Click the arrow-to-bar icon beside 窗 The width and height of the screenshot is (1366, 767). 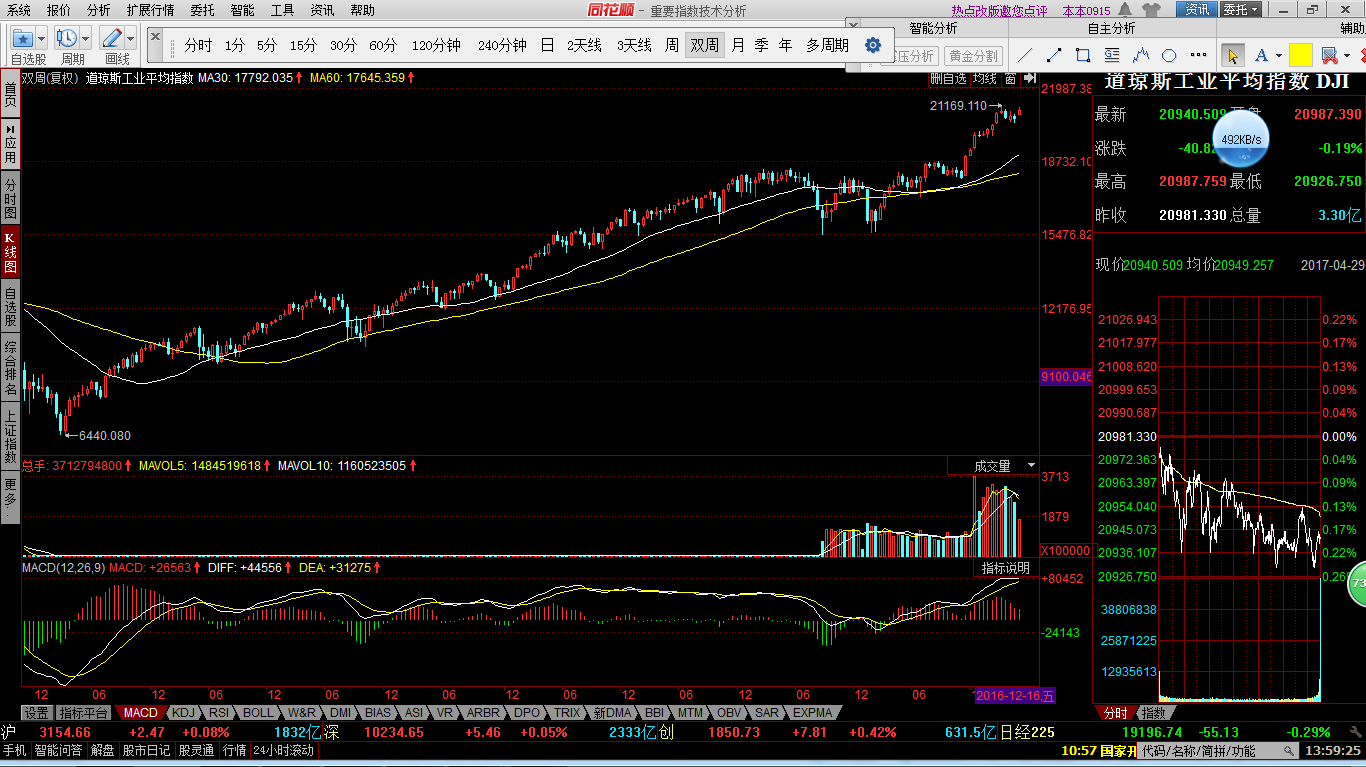pyautogui.click(x=1029, y=78)
